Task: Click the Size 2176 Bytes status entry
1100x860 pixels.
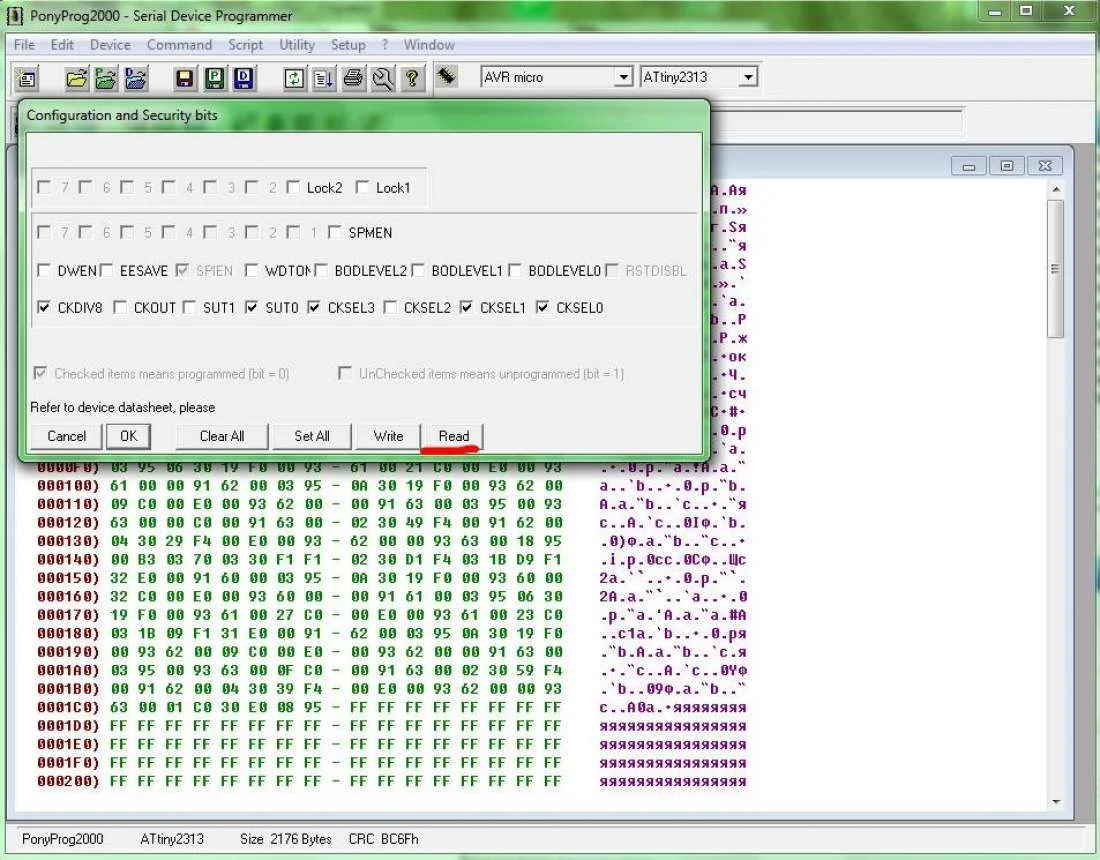Action: click(286, 839)
